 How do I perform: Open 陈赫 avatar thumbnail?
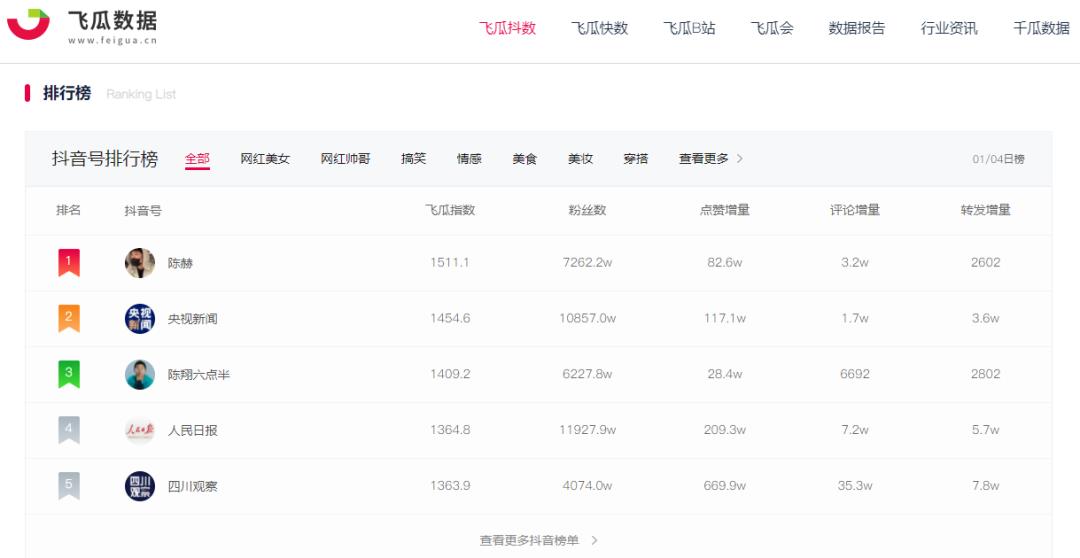point(140,263)
